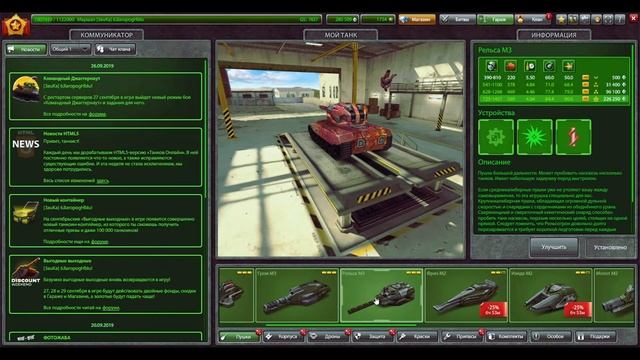Click the gold container news thumbnail
This screenshot has width=640, height=360.
[x=26, y=211]
